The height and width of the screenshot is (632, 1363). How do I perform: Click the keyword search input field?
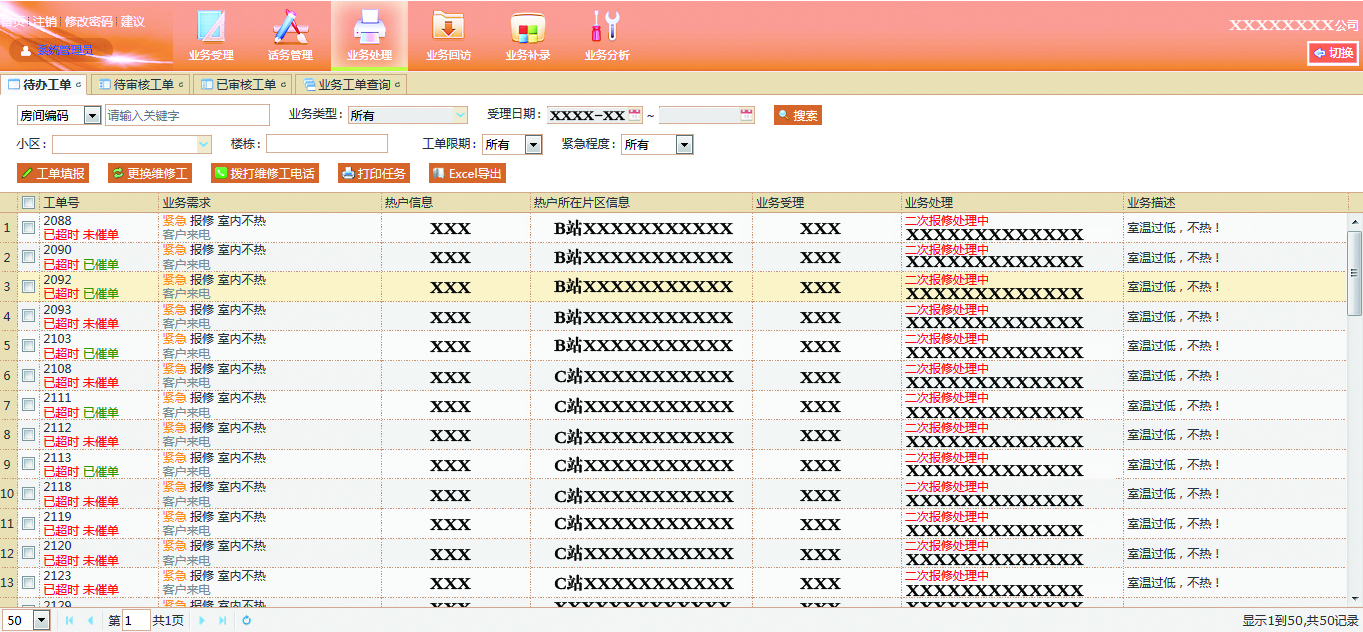coord(187,116)
